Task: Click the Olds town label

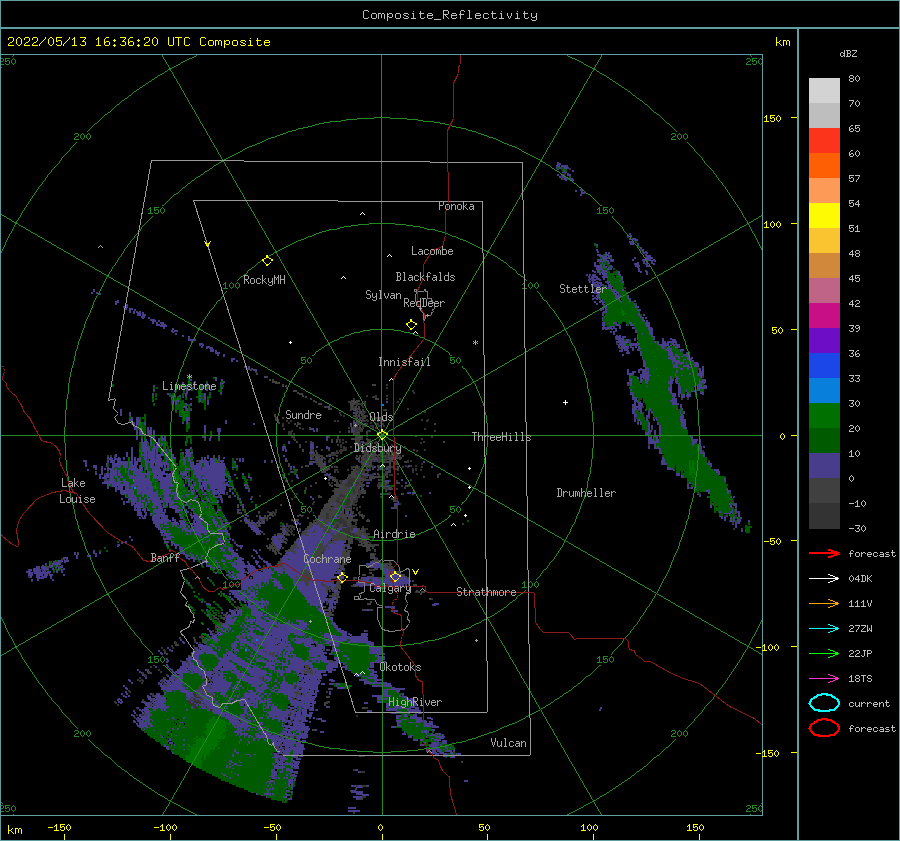Action: 381,417
